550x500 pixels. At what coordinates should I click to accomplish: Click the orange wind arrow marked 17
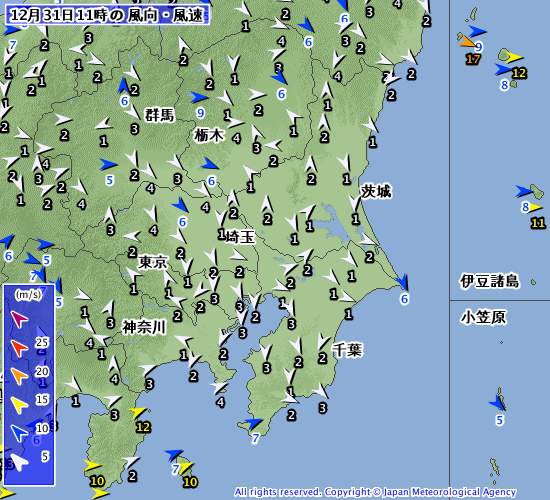coord(468,42)
